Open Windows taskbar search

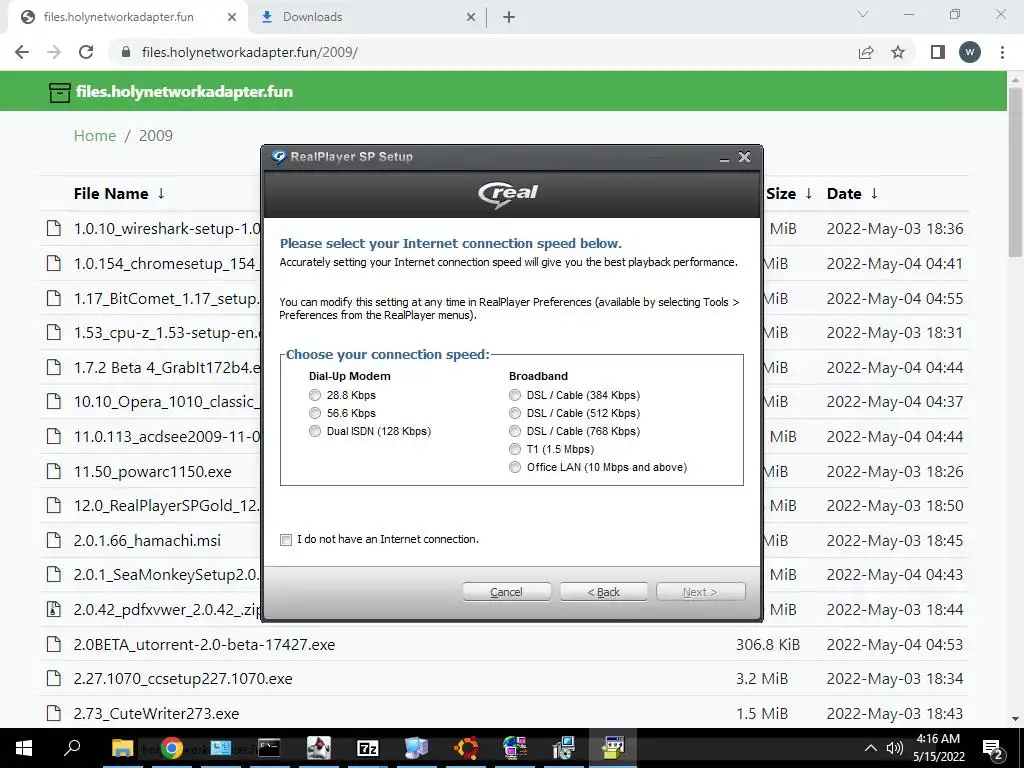72,748
